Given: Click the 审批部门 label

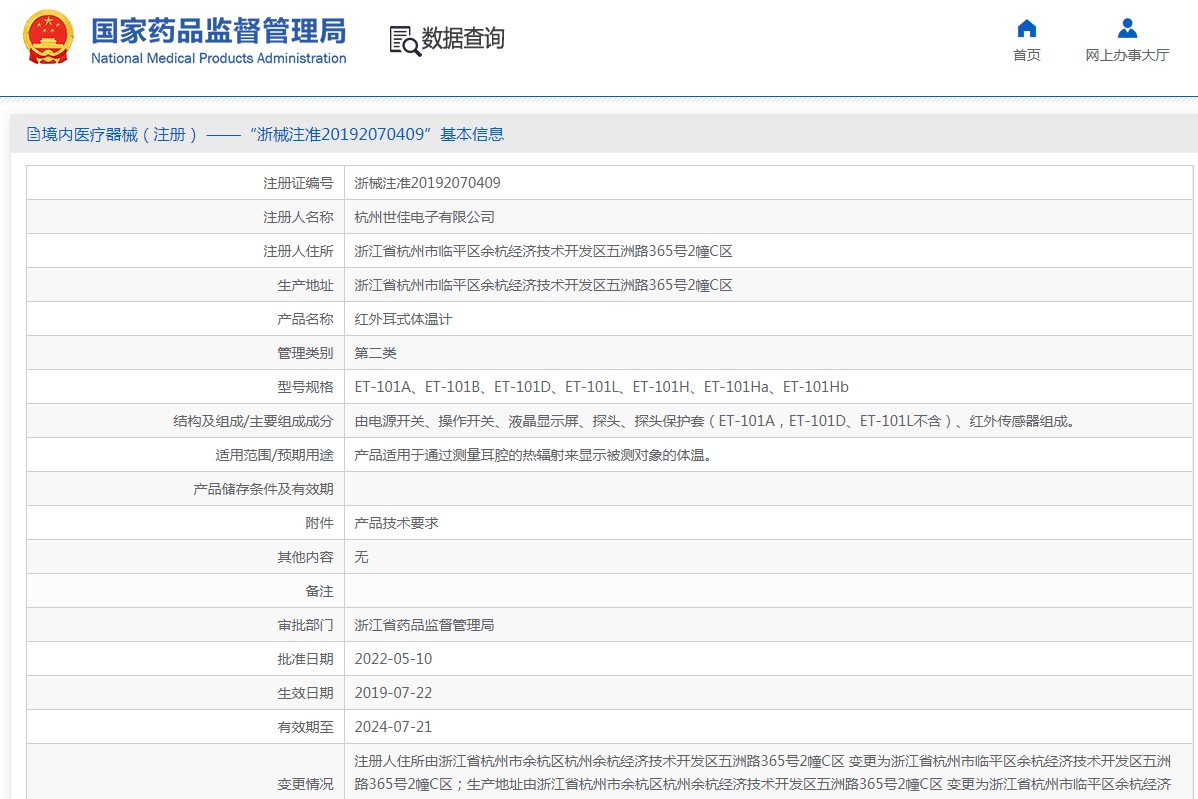Looking at the screenshot, I should [x=305, y=625].
